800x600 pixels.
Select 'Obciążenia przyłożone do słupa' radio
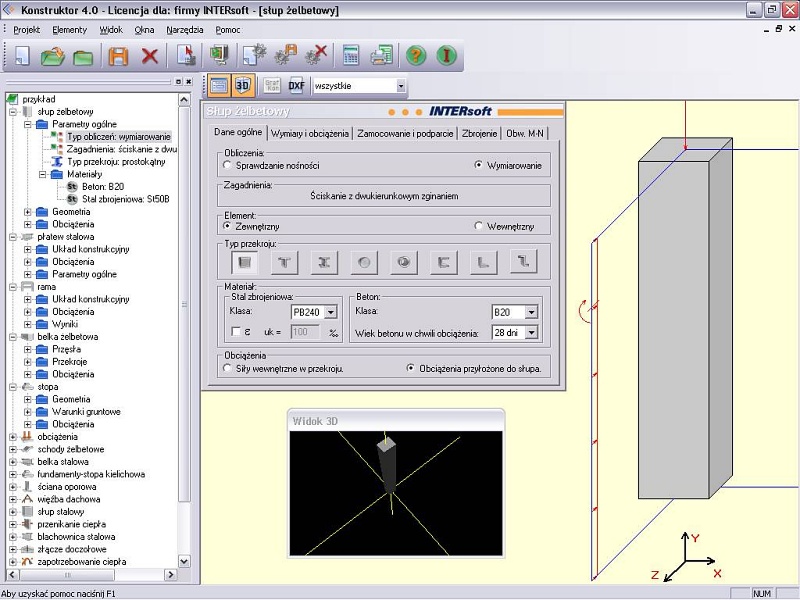[410, 368]
